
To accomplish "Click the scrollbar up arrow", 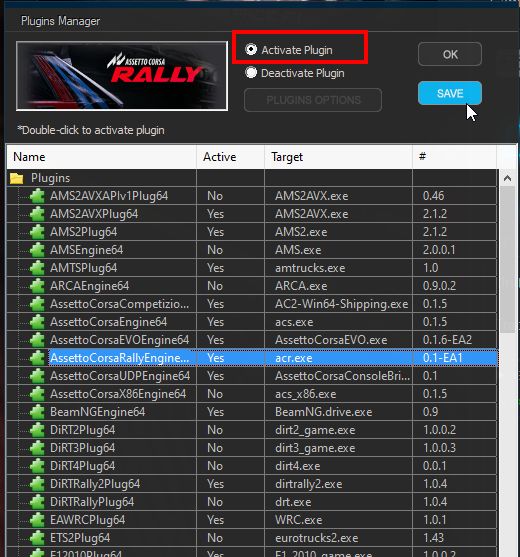I will coord(508,178).
